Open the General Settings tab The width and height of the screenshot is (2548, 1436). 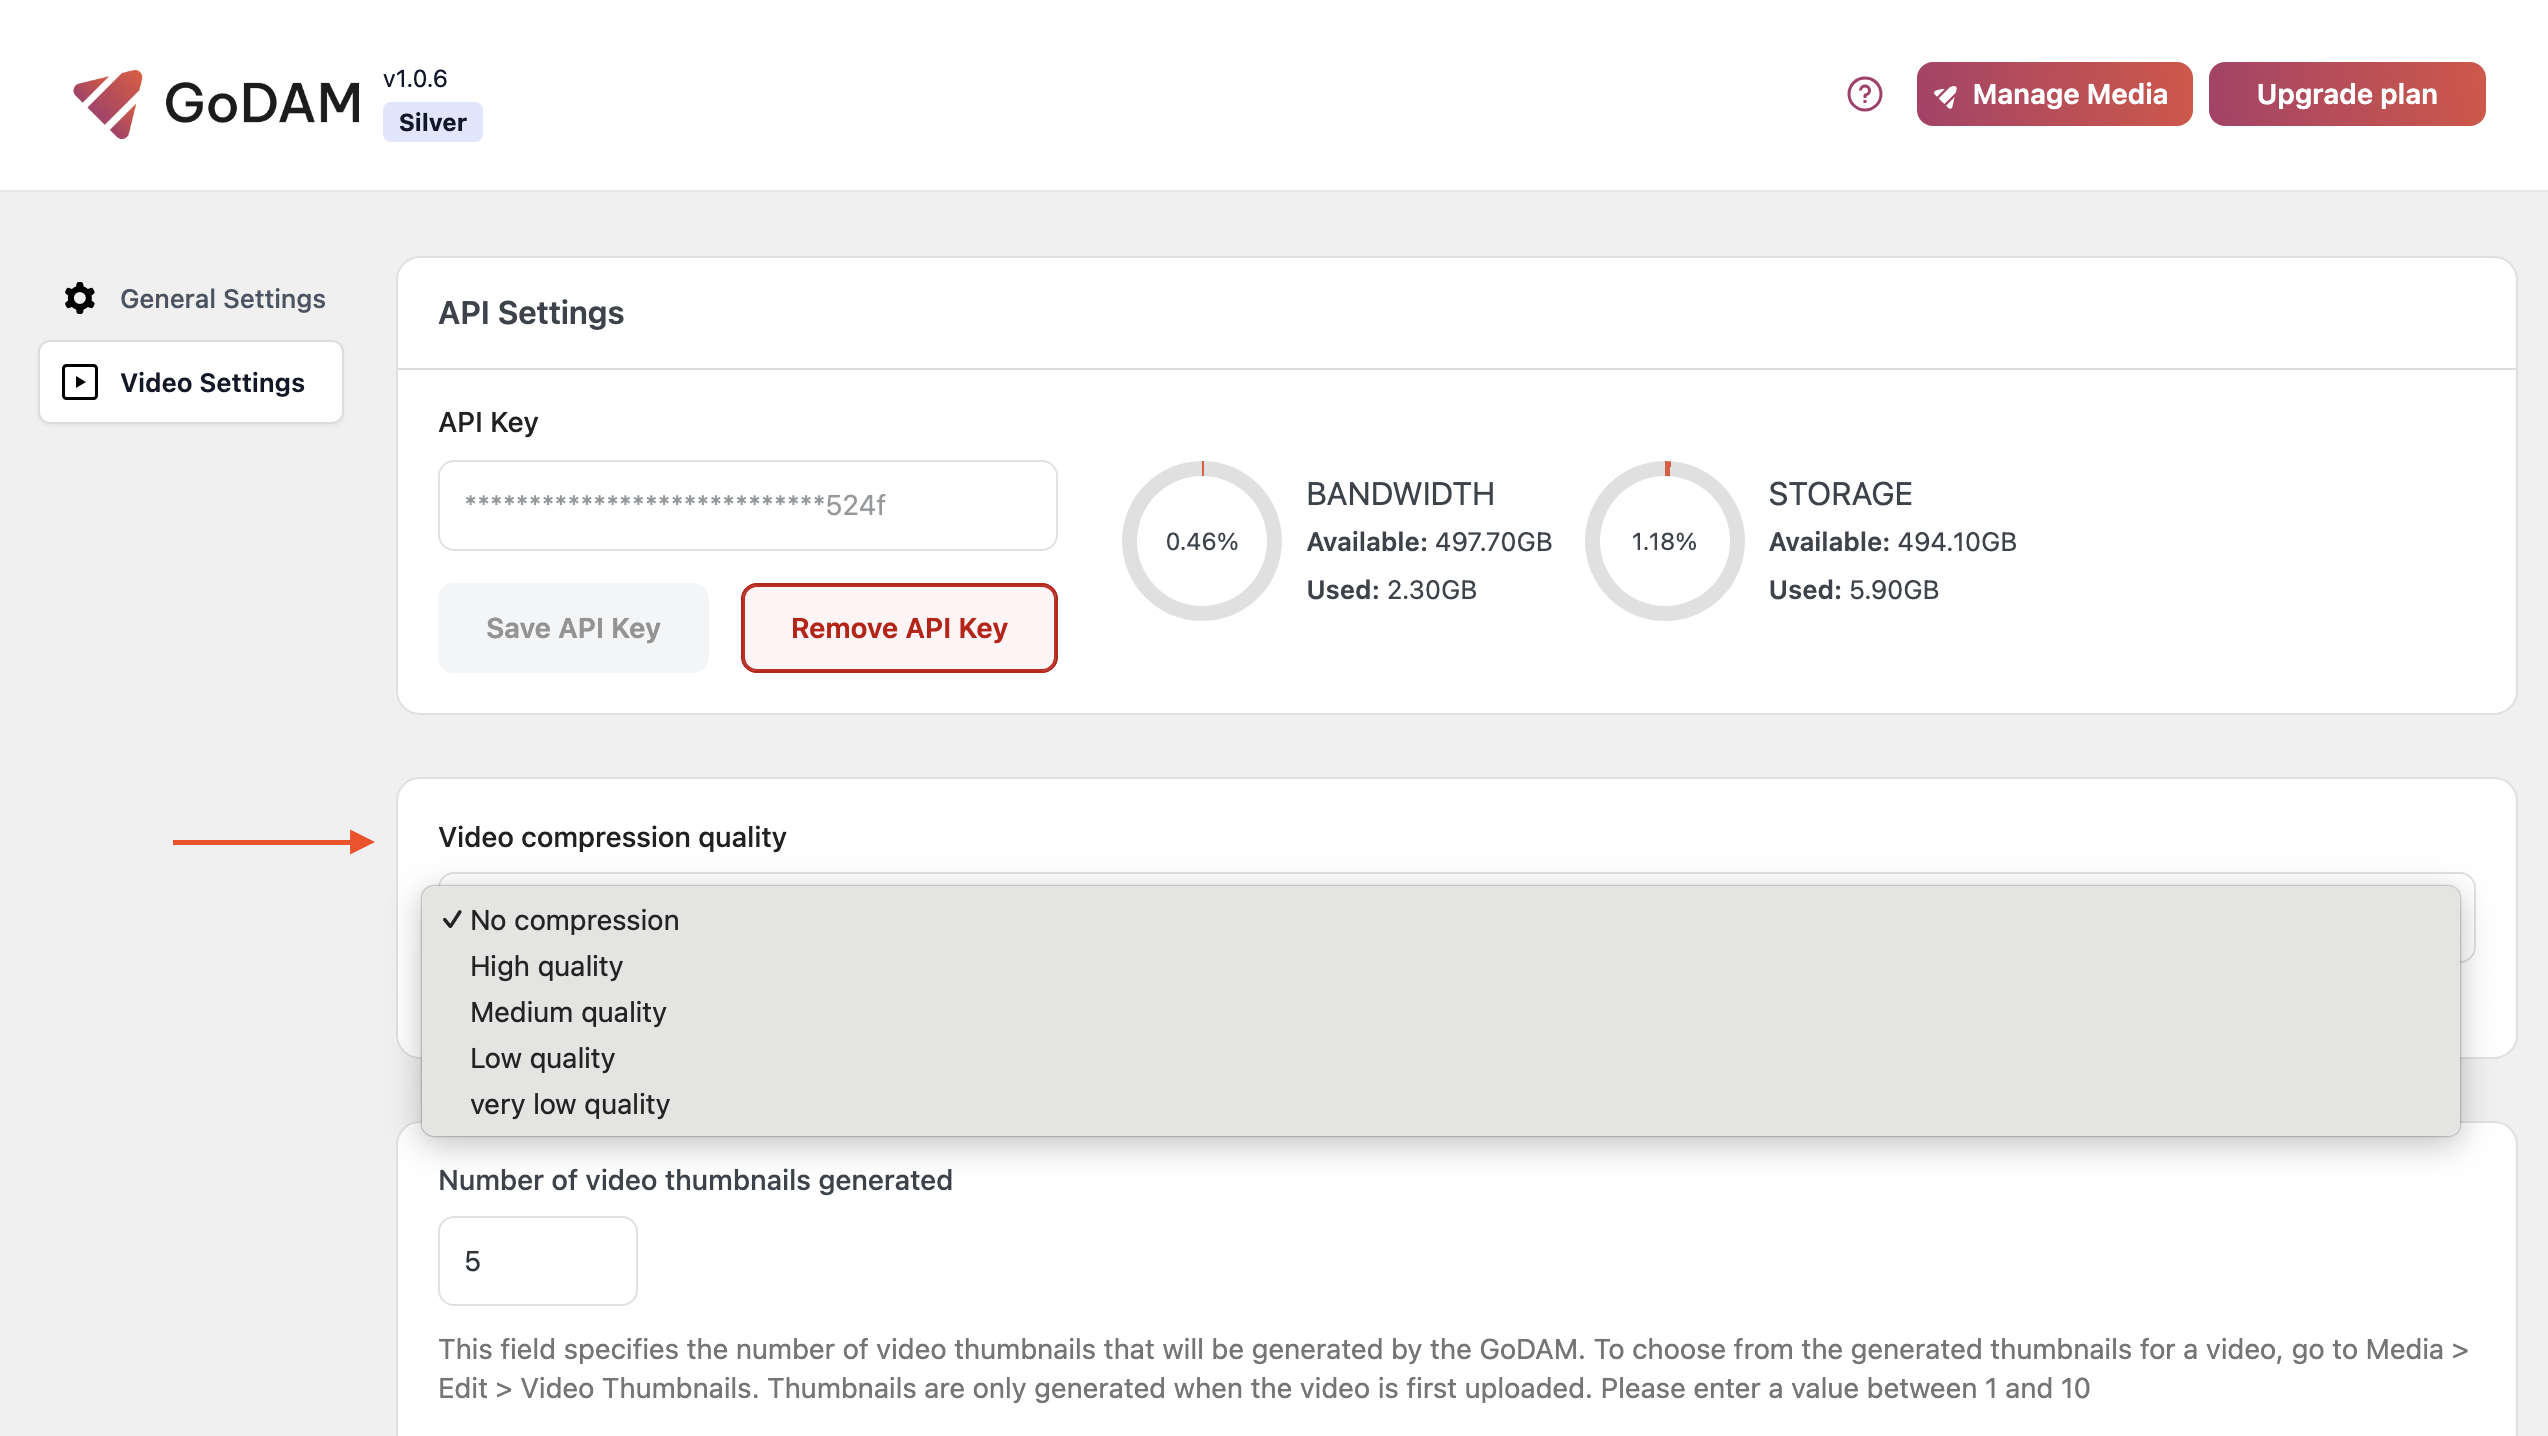pyautogui.click(x=222, y=298)
